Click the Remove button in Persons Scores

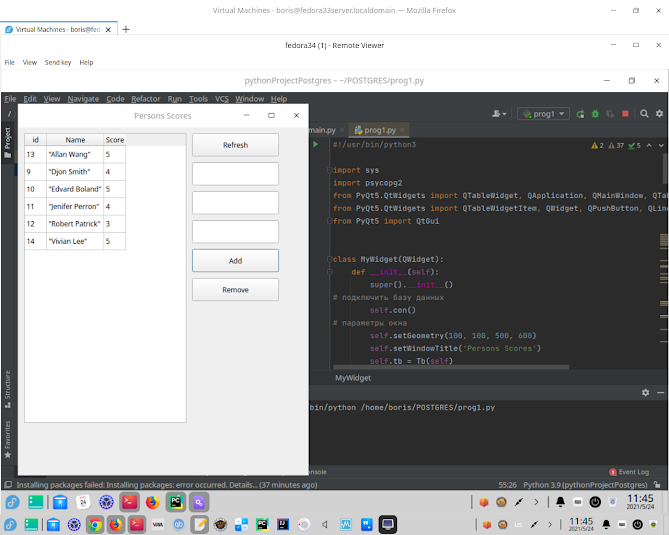pyautogui.click(x=235, y=290)
